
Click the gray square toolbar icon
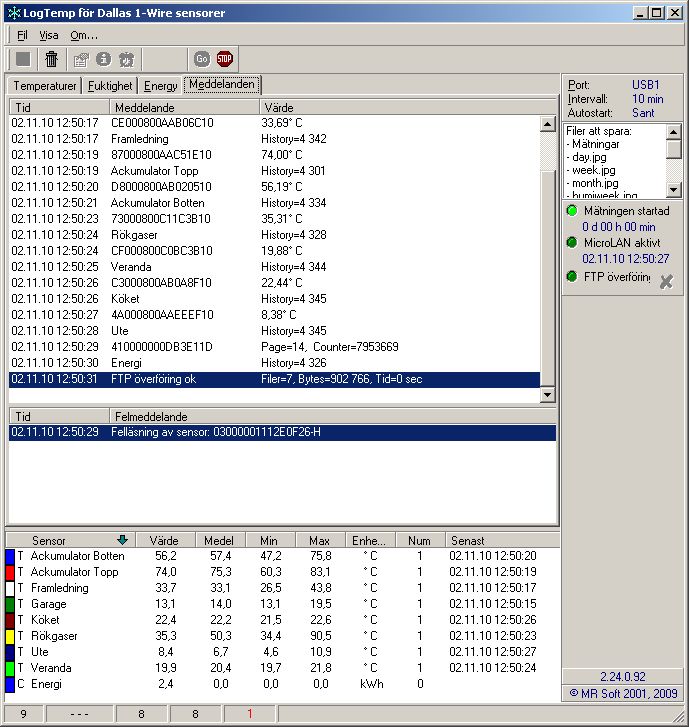pos(23,59)
